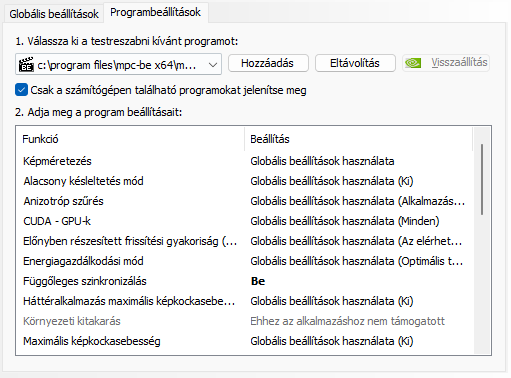Switch to the Globális beállítások tab
The image size is (511, 378).
[54, 14]
